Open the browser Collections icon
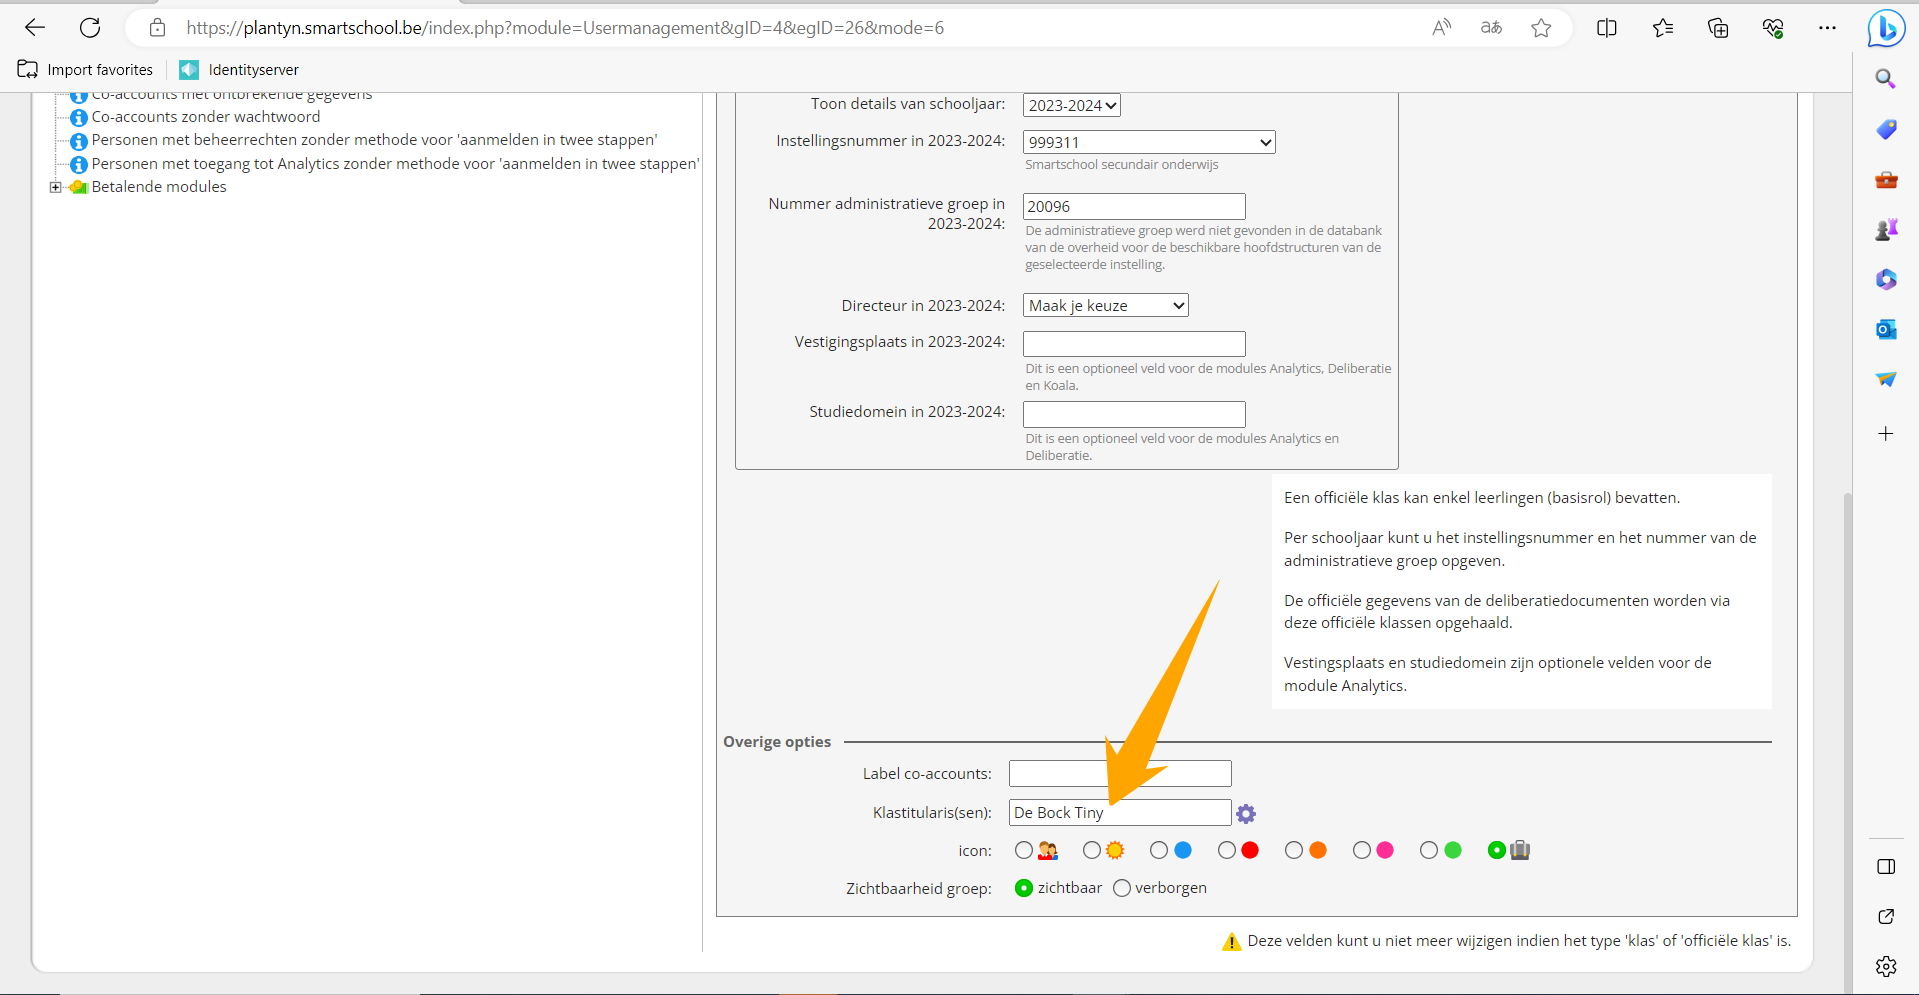Image resolution: width=1919 pixels, height=995 pixels. [x=1718, y=28]
